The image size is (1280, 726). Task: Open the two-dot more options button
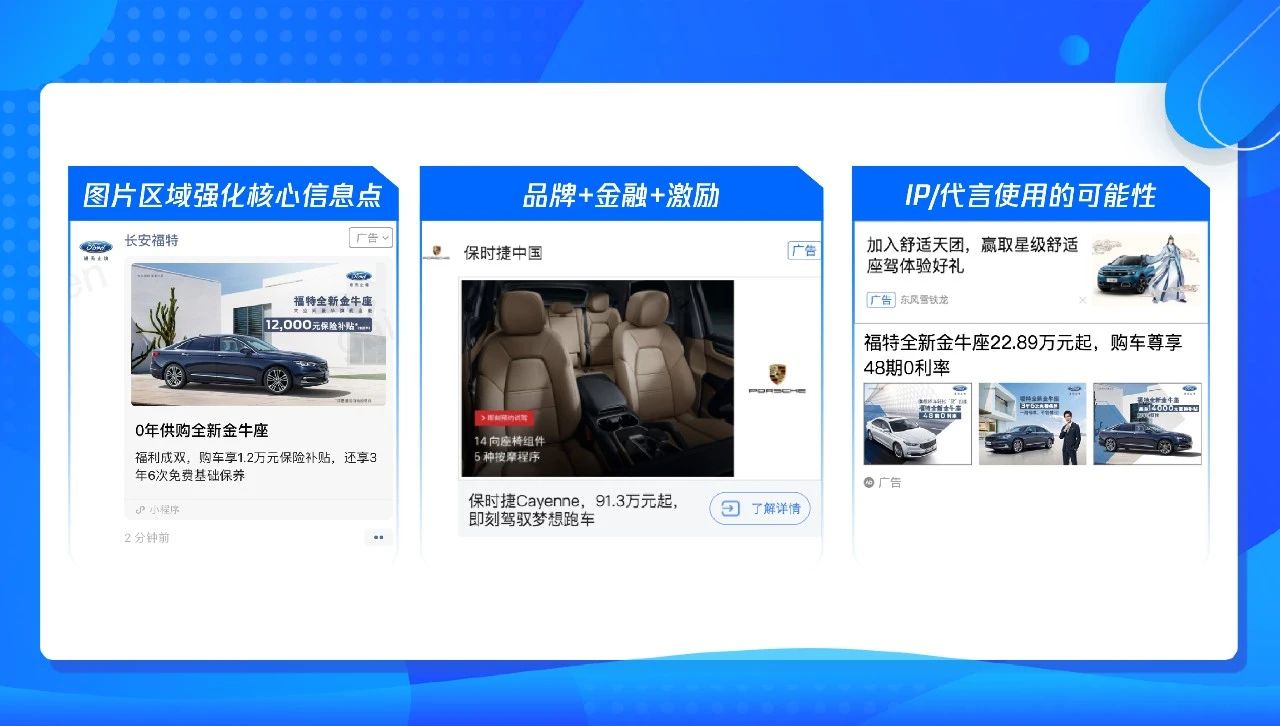(x=378, y=537)
